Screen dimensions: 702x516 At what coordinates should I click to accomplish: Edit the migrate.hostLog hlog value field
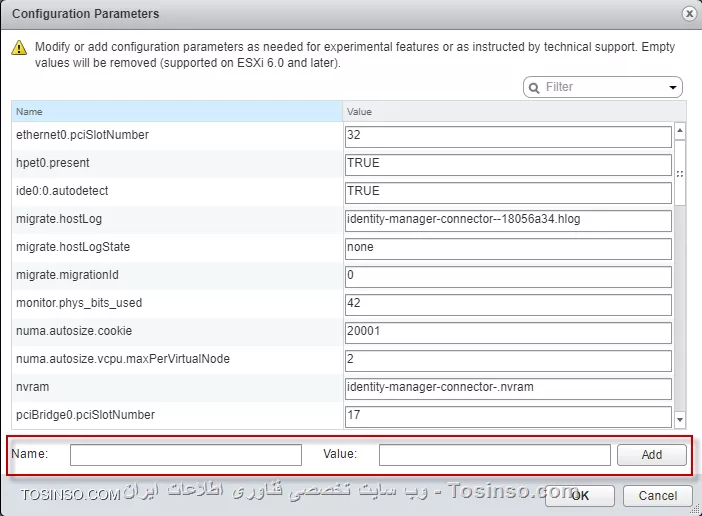tap(508, 221)
